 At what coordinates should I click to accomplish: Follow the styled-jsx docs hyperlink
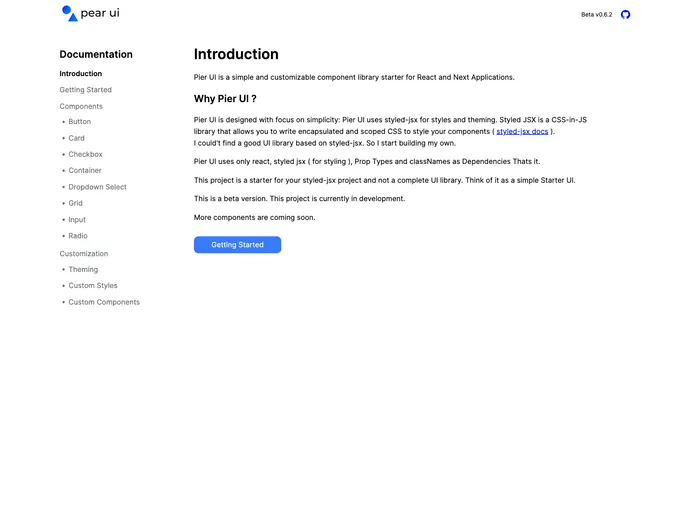point(522,132)
